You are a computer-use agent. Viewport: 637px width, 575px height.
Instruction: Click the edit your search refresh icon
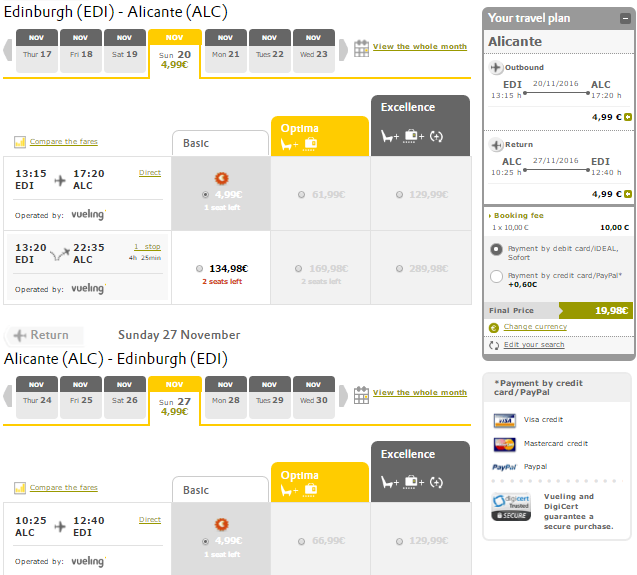point(494,345)
